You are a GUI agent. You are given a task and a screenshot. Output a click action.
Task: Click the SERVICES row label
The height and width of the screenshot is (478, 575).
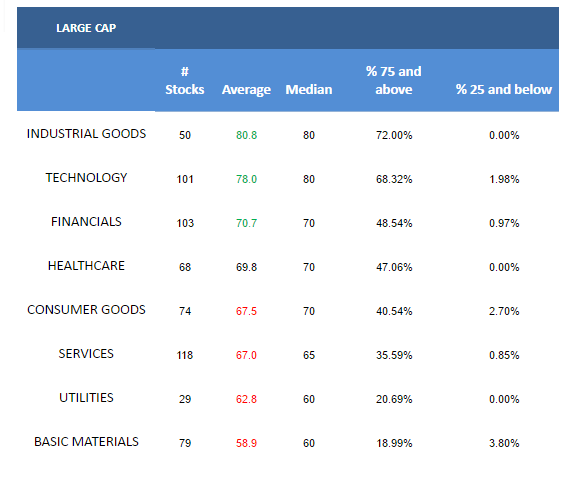click(x=86, y=354)
